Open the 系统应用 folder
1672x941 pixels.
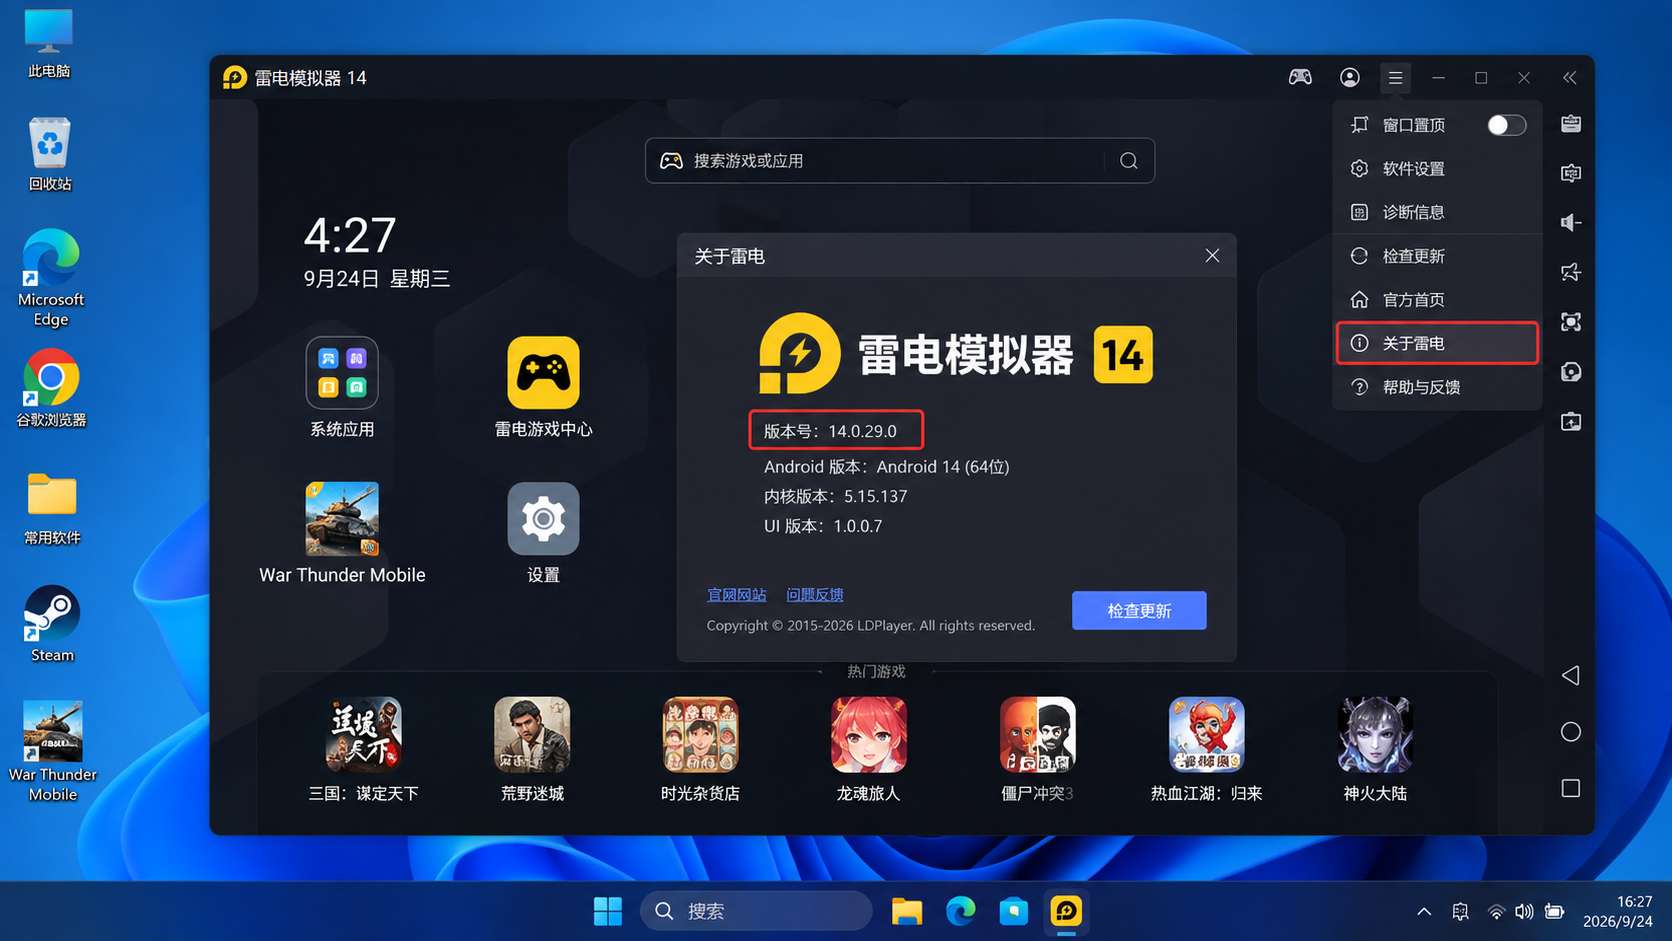342,388
